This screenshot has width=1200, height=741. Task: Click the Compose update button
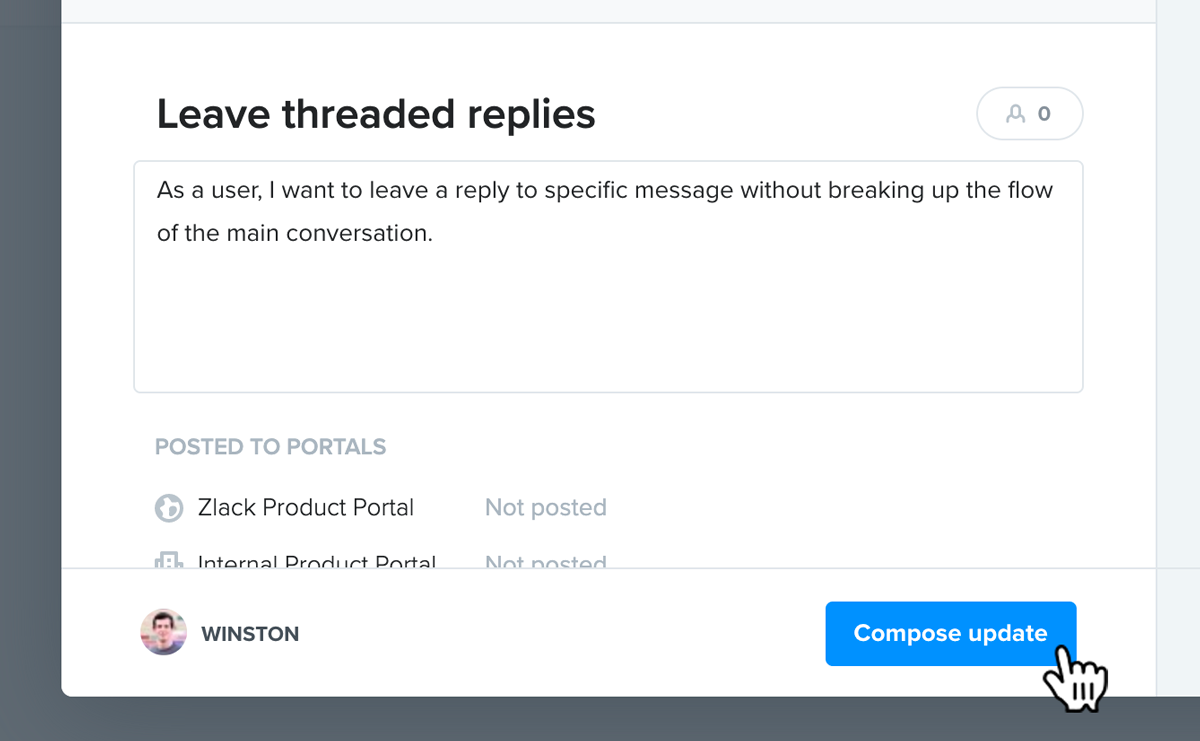(950, 633)
